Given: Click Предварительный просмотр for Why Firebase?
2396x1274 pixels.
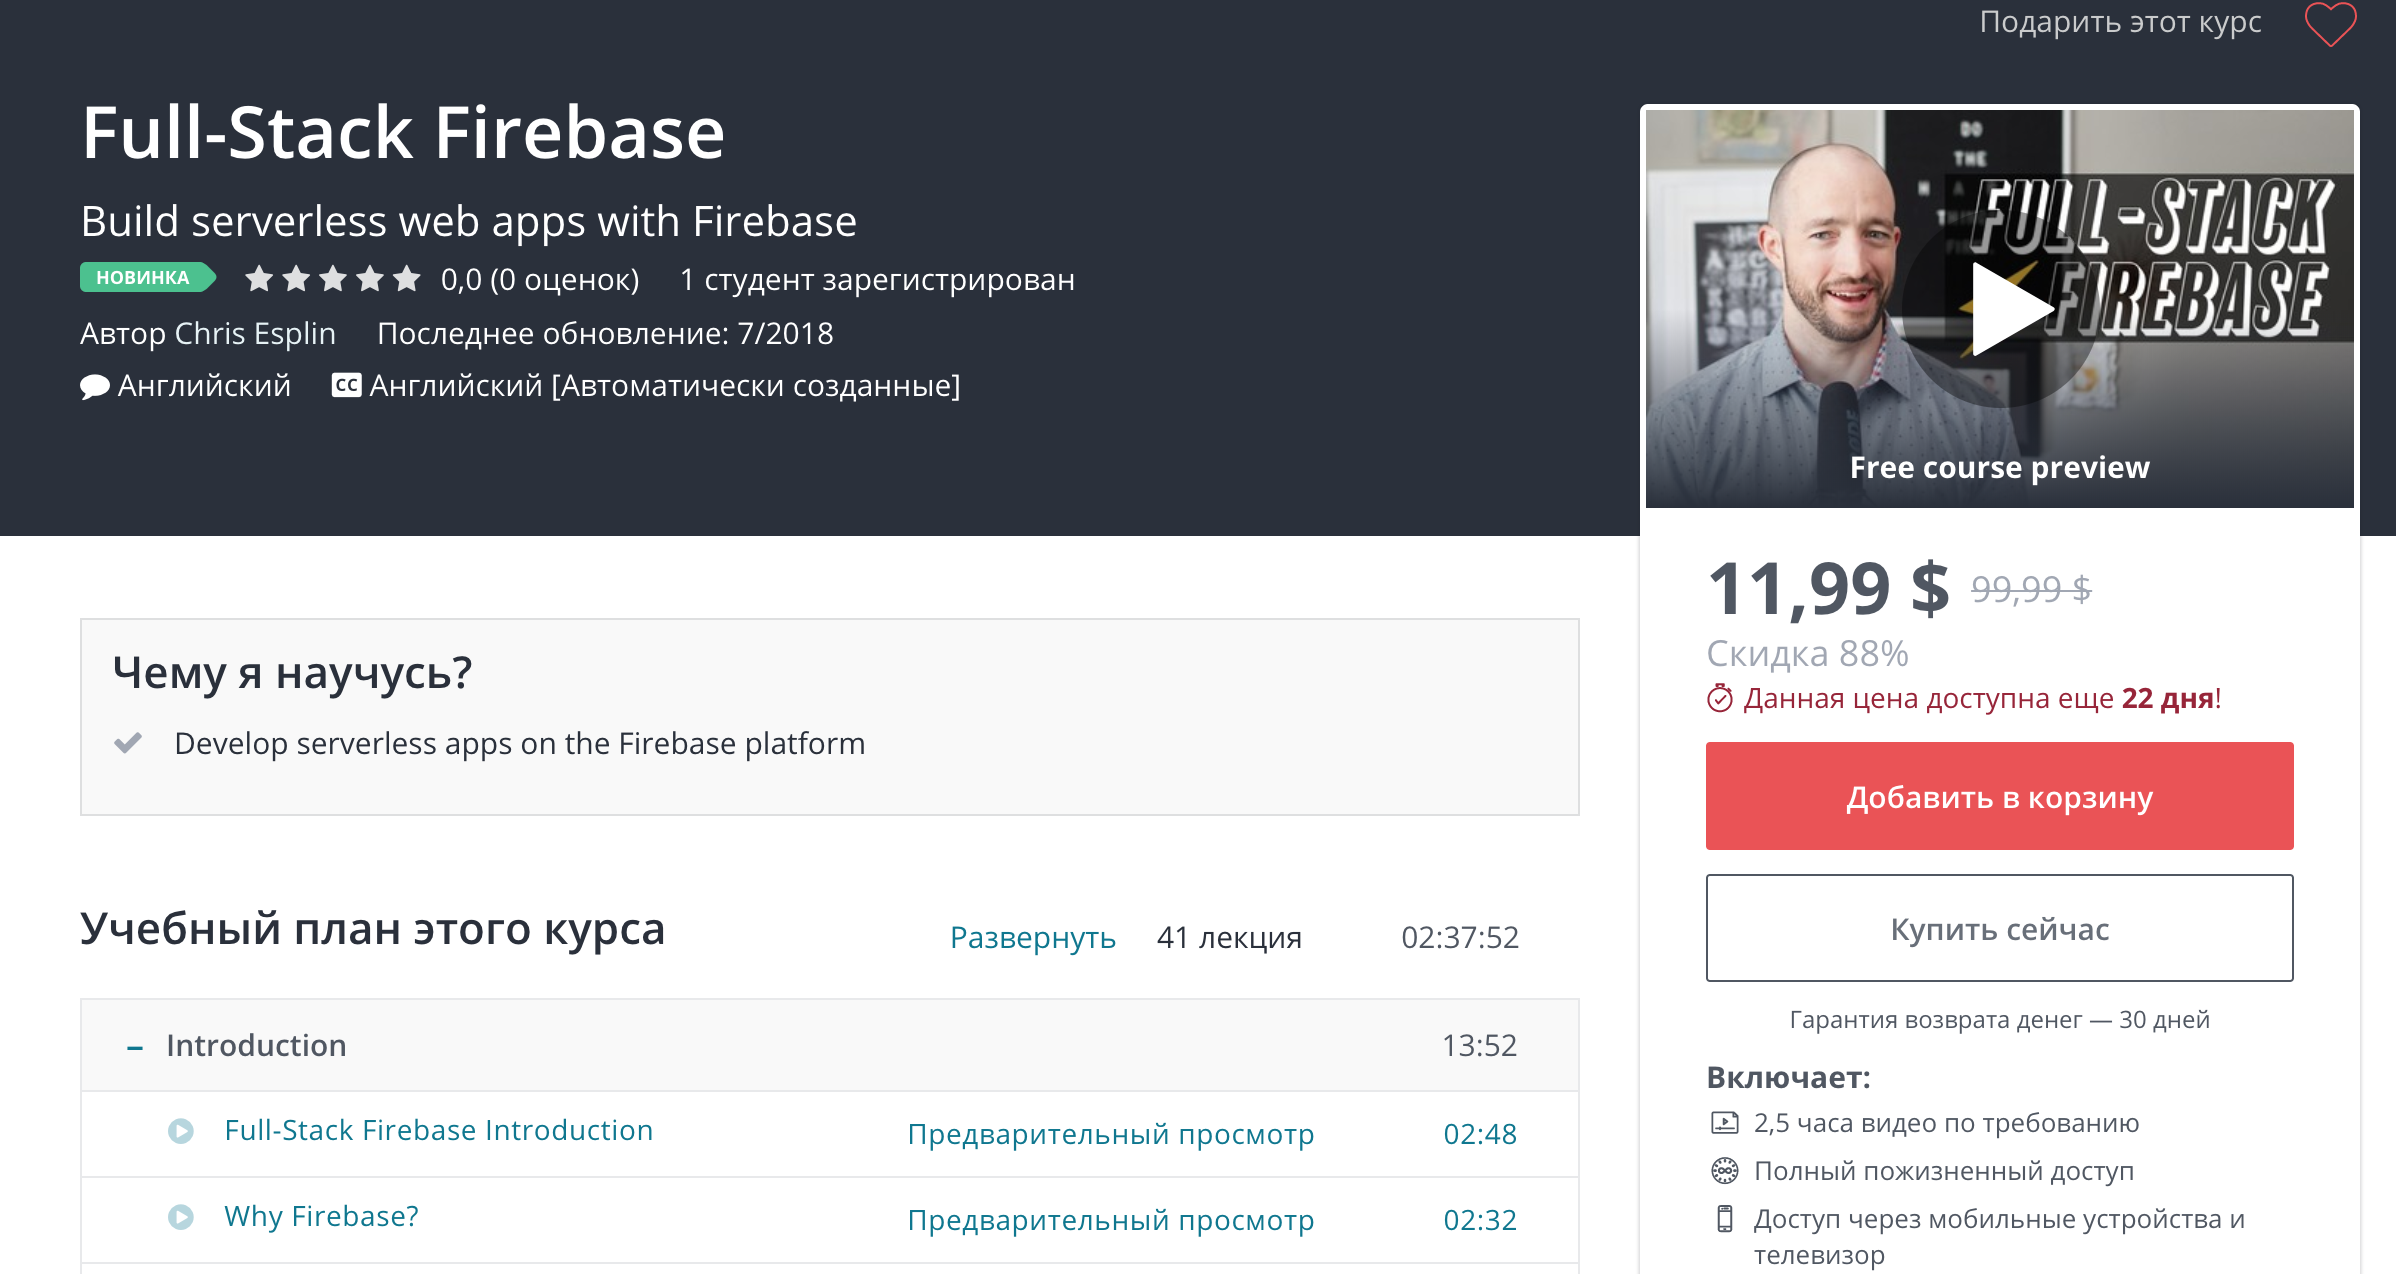Looking at the screenshot, I should (x=1110, y=1220).
